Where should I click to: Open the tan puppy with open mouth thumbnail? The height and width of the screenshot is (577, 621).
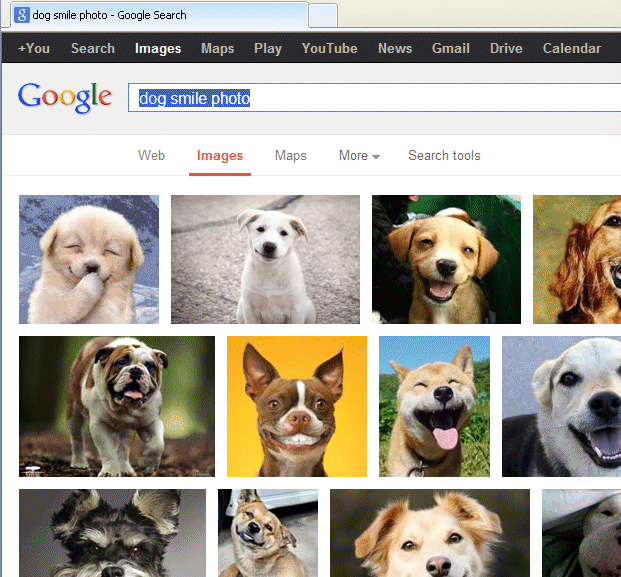[x=446, y=259]
